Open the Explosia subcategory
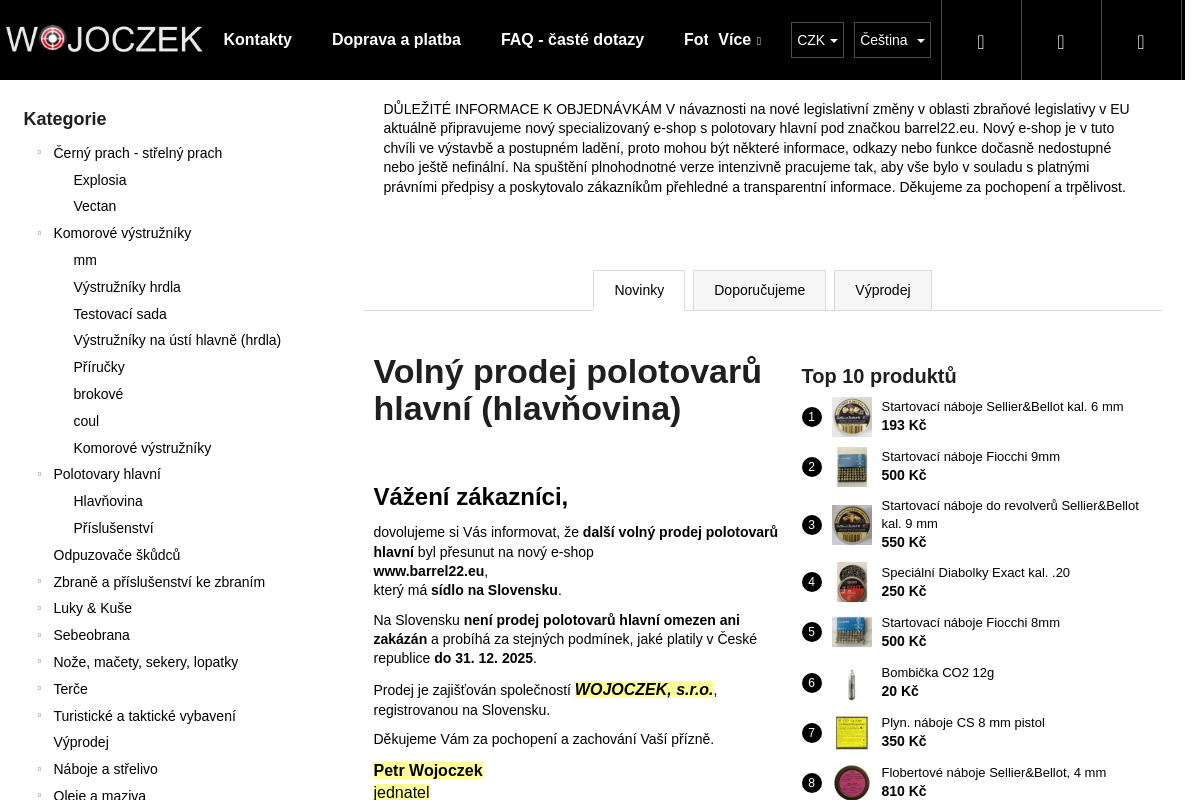 coord(100,180)
